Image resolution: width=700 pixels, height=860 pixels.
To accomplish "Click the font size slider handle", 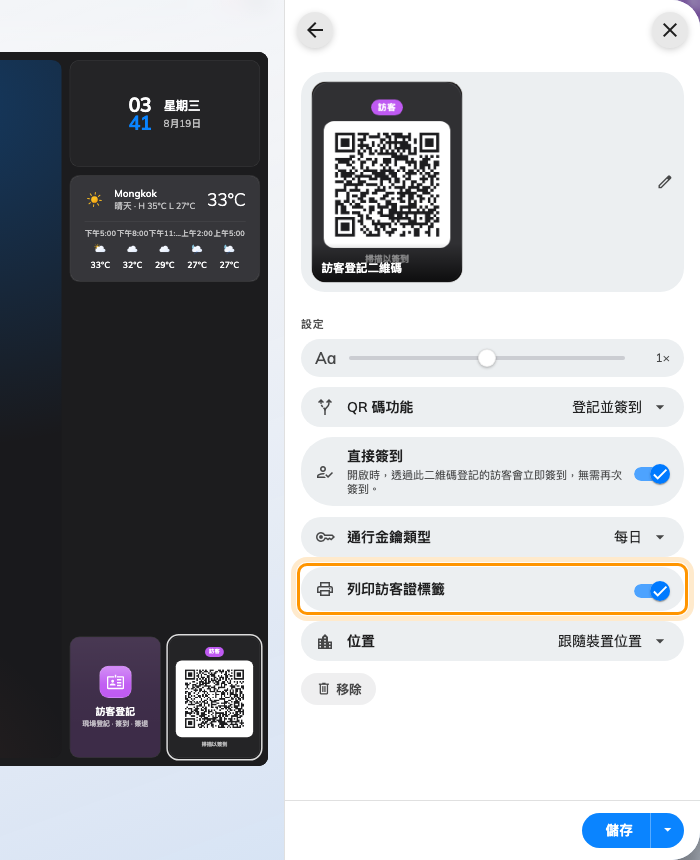I will pyautogui.click(x=487, y=358).
